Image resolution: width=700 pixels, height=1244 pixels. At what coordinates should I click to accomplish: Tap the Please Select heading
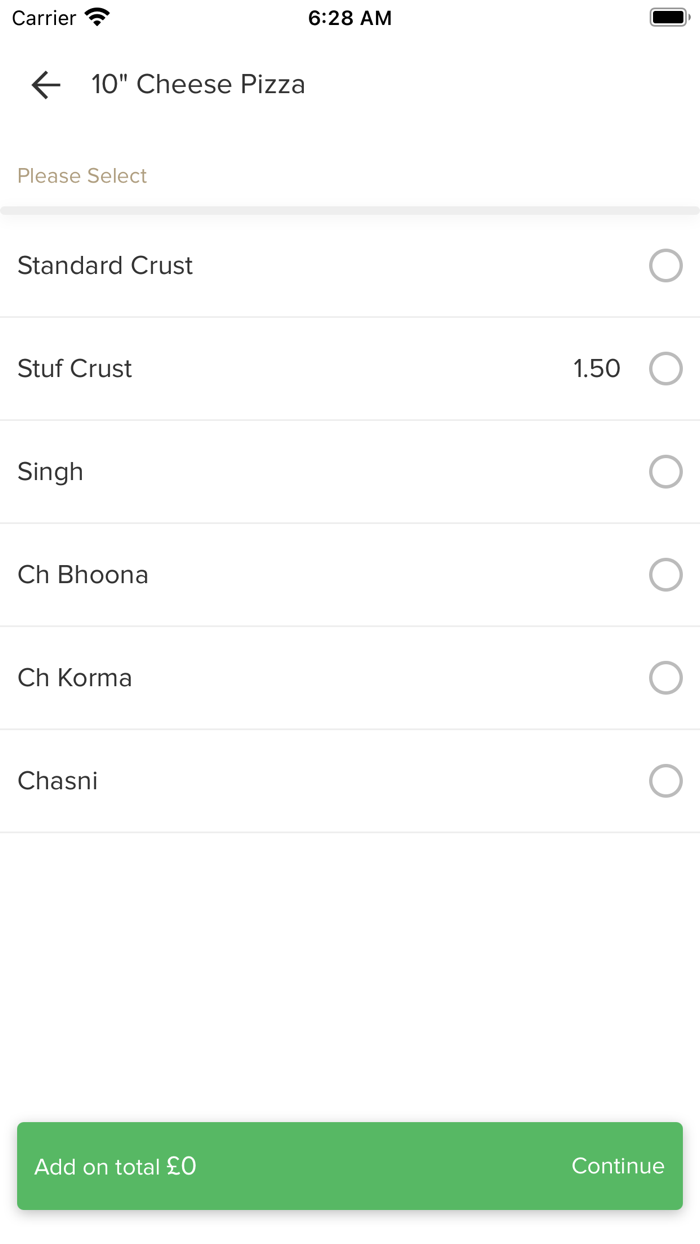pyautogui.click(x=82, y=176)
